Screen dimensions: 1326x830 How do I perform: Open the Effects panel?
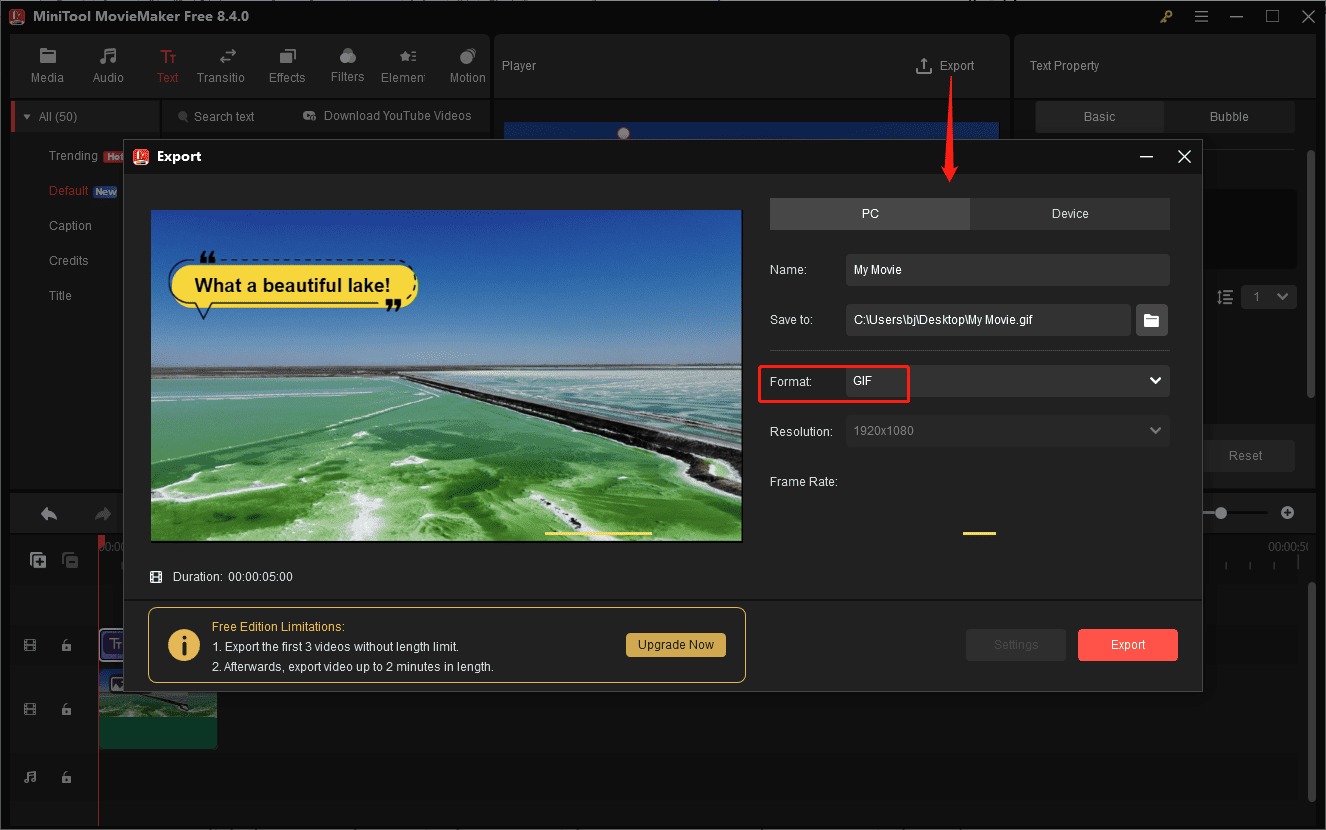(x=287, y=65)
